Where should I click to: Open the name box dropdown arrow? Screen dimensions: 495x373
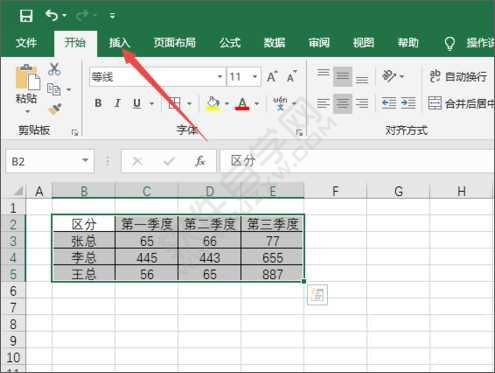click(85, 161)
